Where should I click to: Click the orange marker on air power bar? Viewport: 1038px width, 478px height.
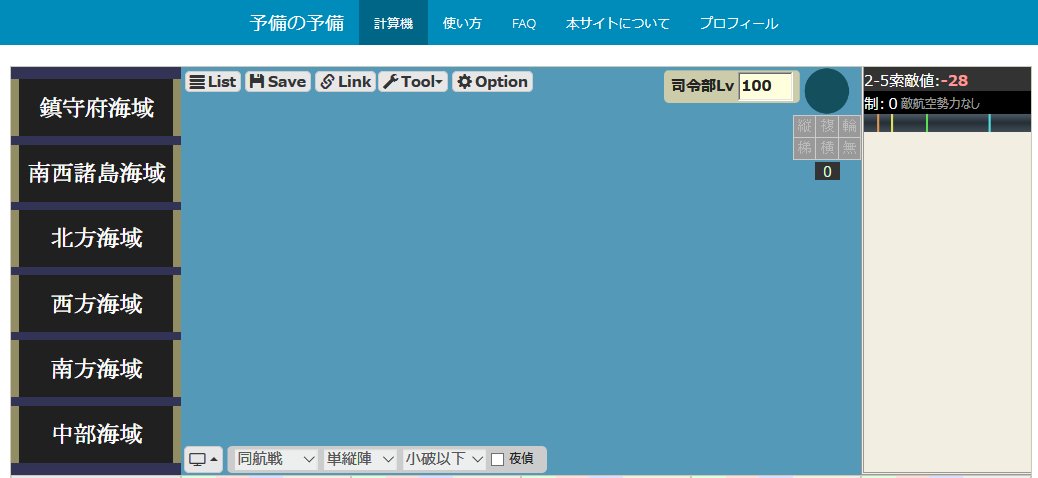pos(878,123)
